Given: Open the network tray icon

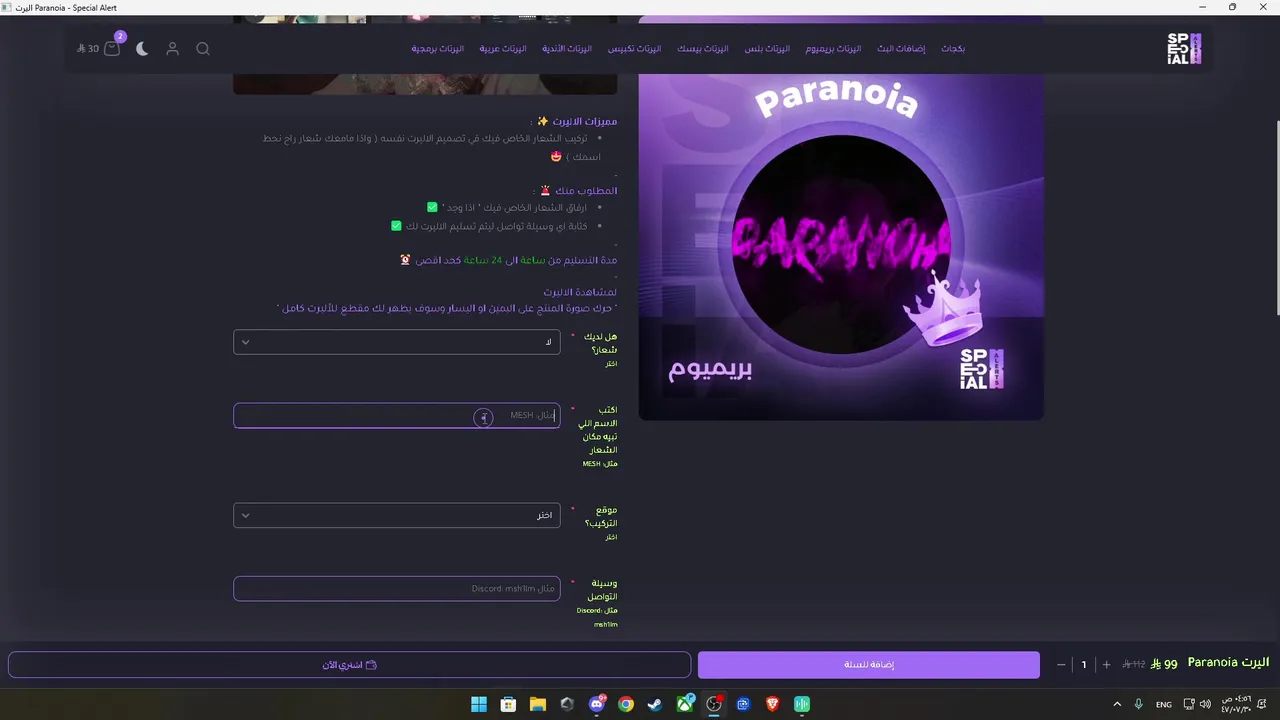Looking at the screenshot, I should coord(1189,704).
